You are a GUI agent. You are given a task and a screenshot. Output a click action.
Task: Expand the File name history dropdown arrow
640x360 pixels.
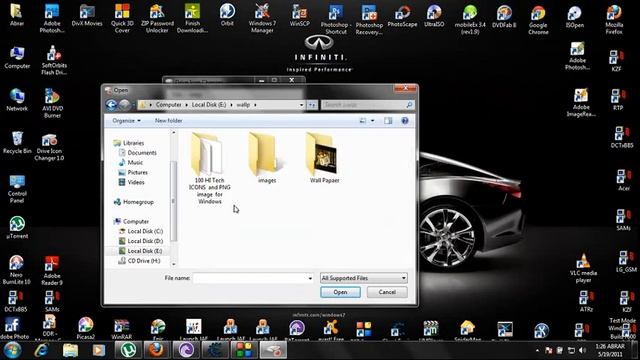click(x=310, y=278)
